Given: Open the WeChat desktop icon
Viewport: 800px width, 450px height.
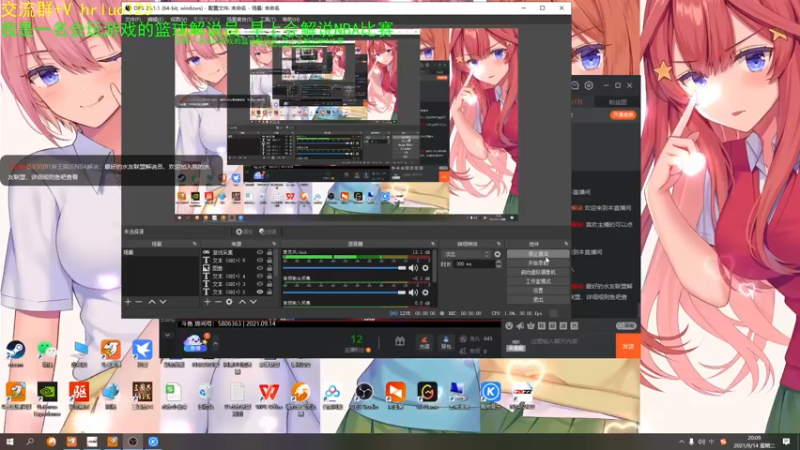Looking at the screenshot, I should point(47,352).
